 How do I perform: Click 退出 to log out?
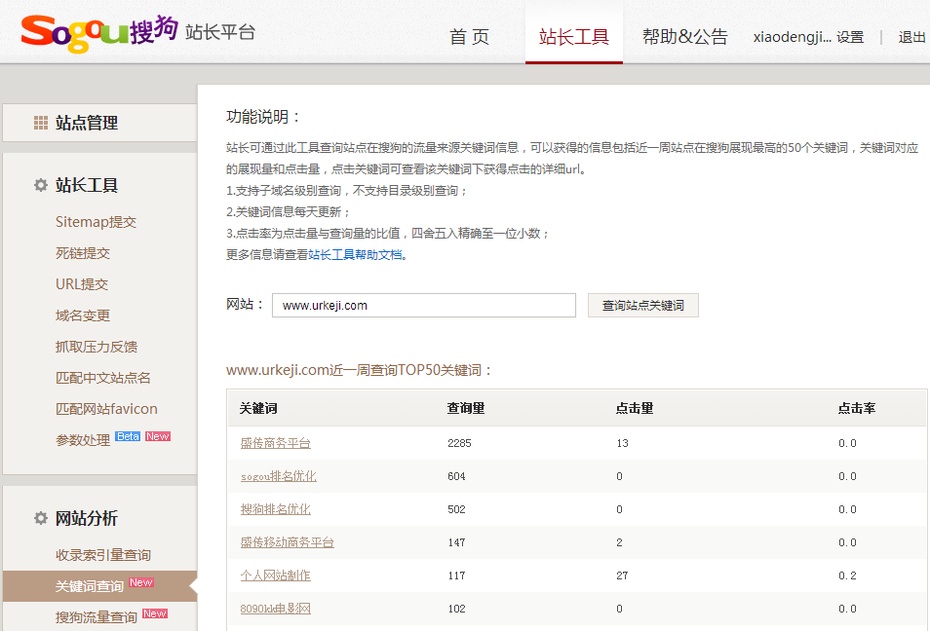911,36
